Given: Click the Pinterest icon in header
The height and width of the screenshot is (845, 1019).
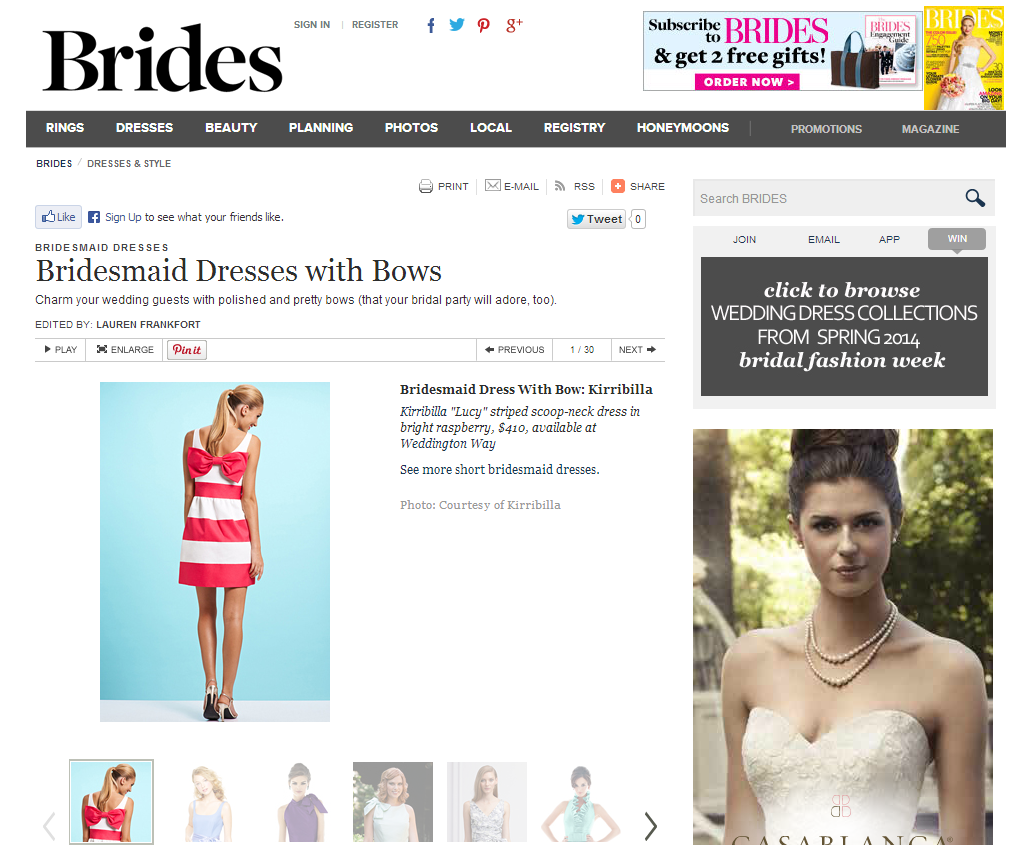Looking at the screenshot, I should [x=484, y=25].
